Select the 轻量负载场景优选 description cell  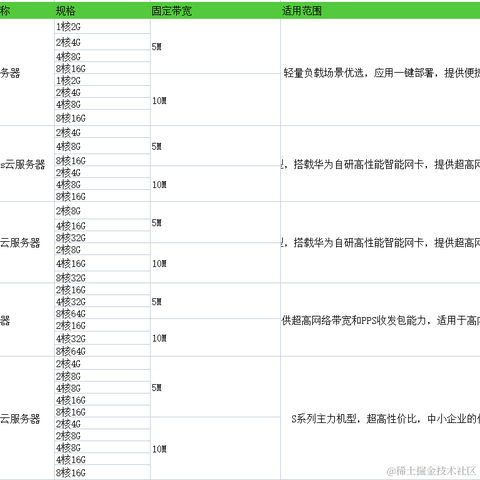pyautogui.click(x=380, y=73)
